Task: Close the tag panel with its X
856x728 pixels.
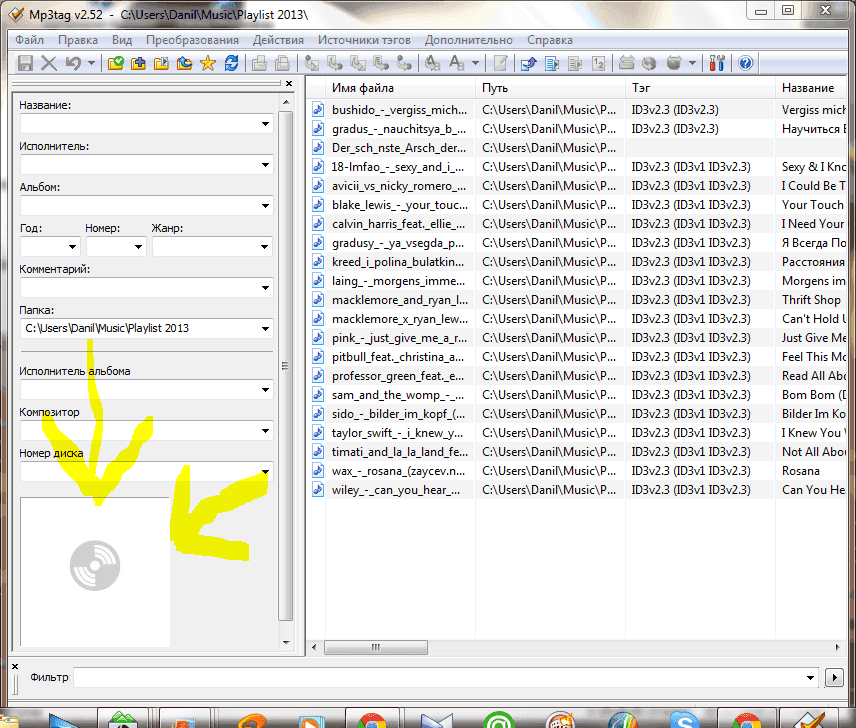Action: (289, 83)
